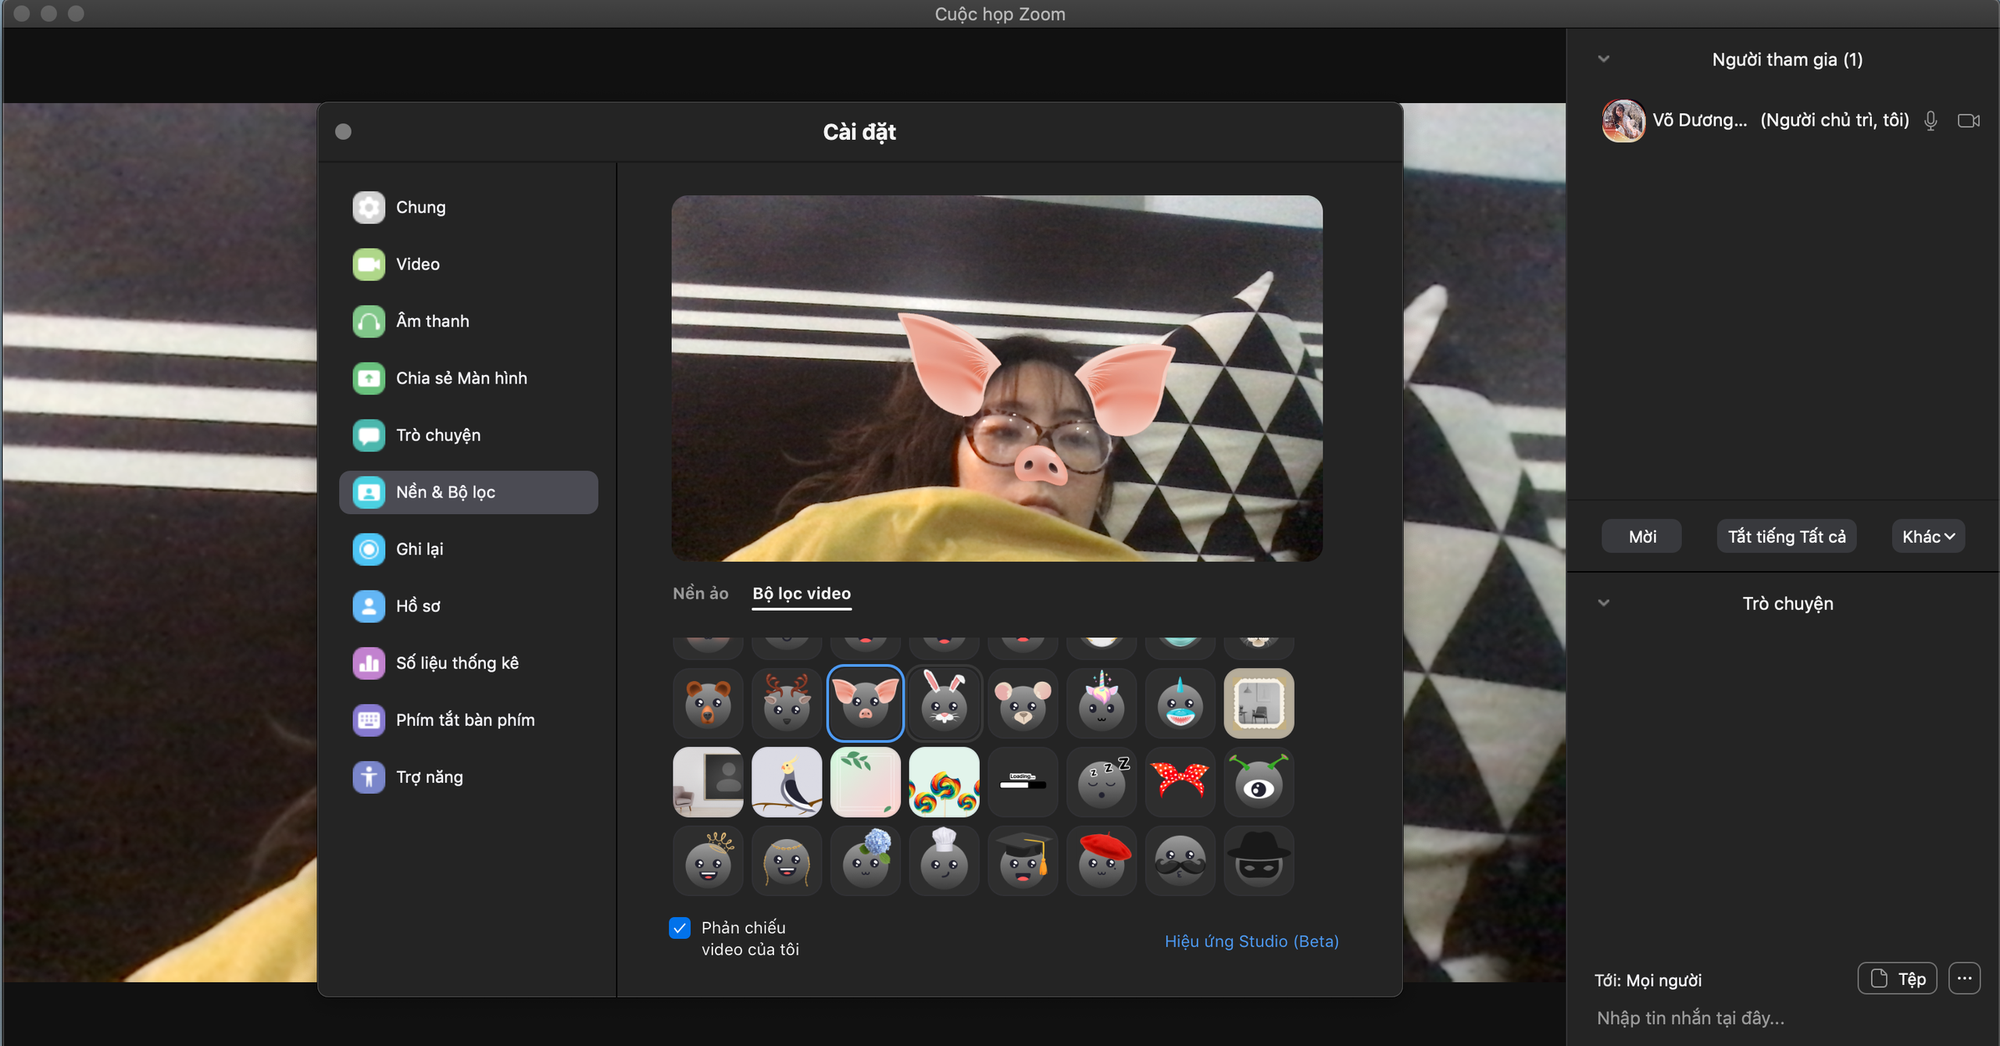2000x1046 pixels.
Task: Select the chef hat filter
Action: pyautogui.click(x=944, y=861)
